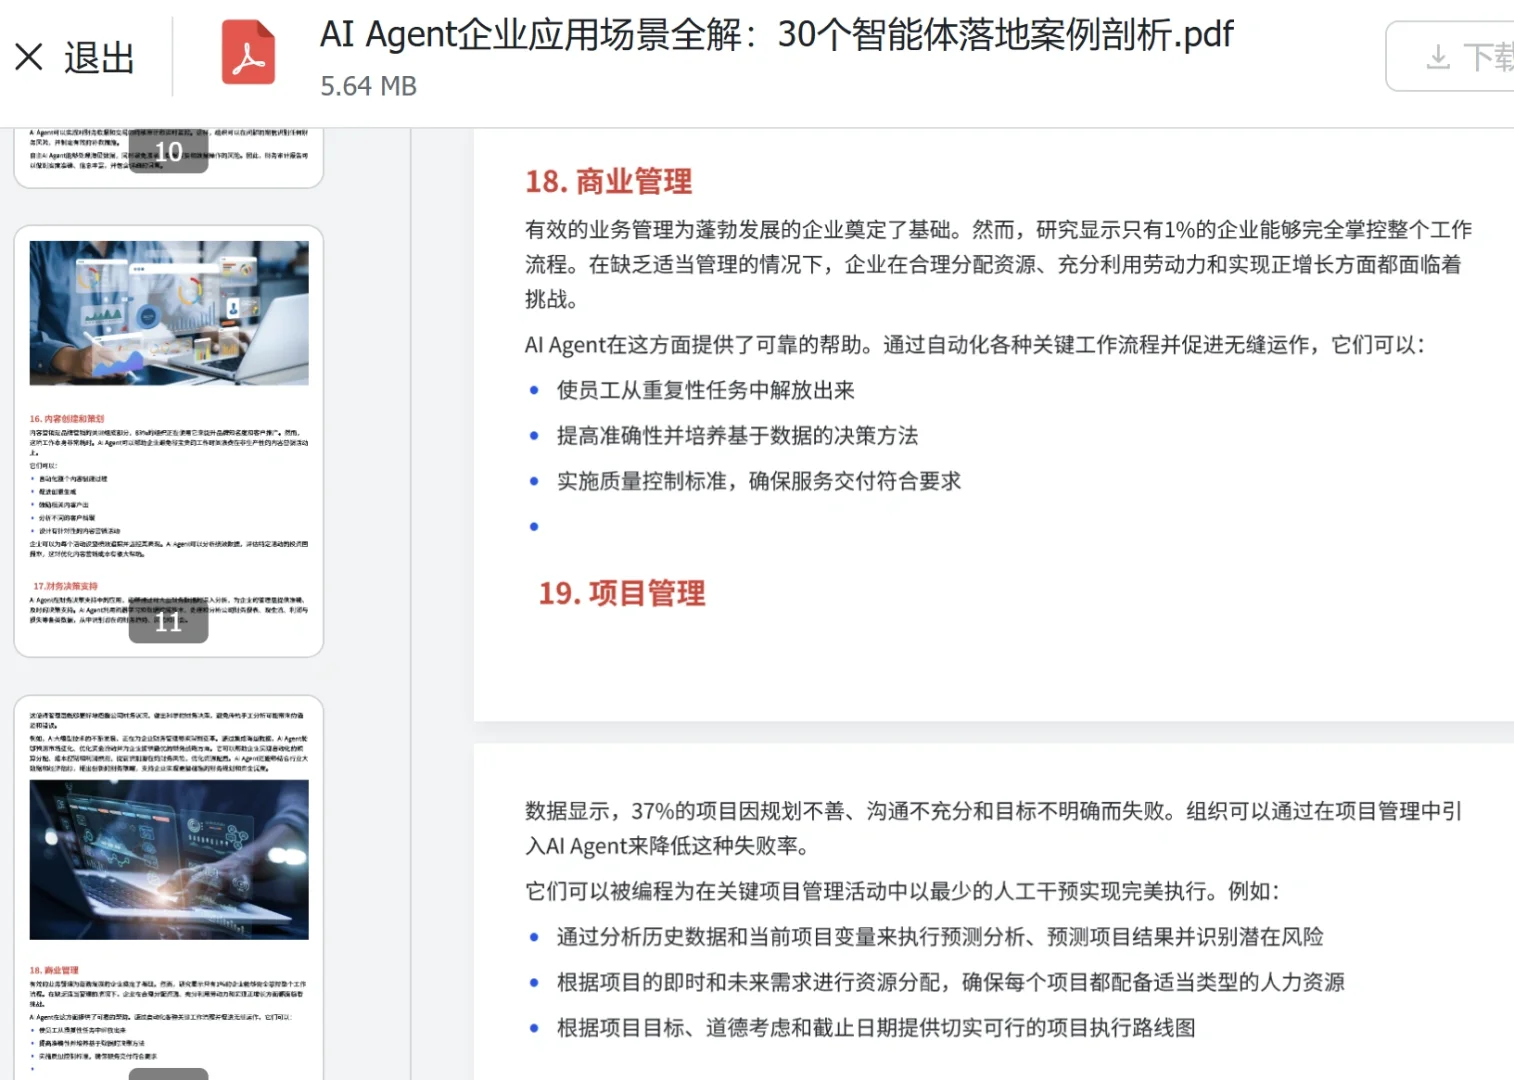Screen dimensions: 1514x1080
Task: Click the 下载 download button text
Action: point(1488,57)
